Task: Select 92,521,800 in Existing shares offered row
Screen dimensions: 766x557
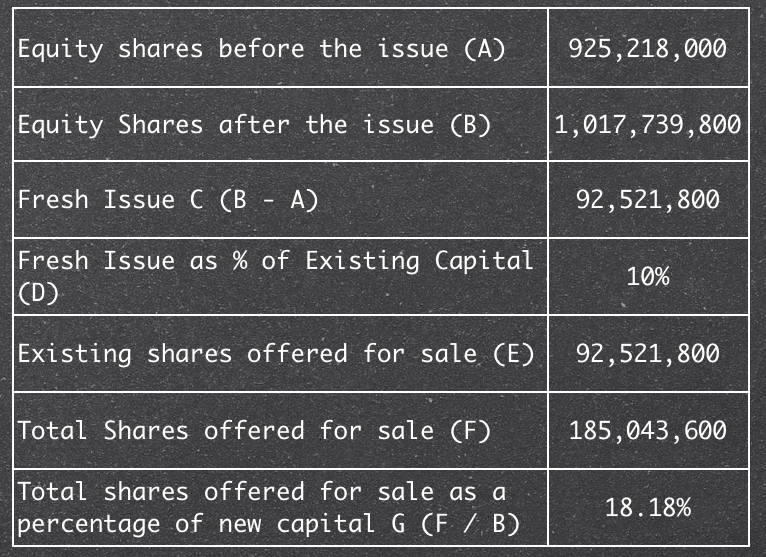Action: [x=647, y=354]
